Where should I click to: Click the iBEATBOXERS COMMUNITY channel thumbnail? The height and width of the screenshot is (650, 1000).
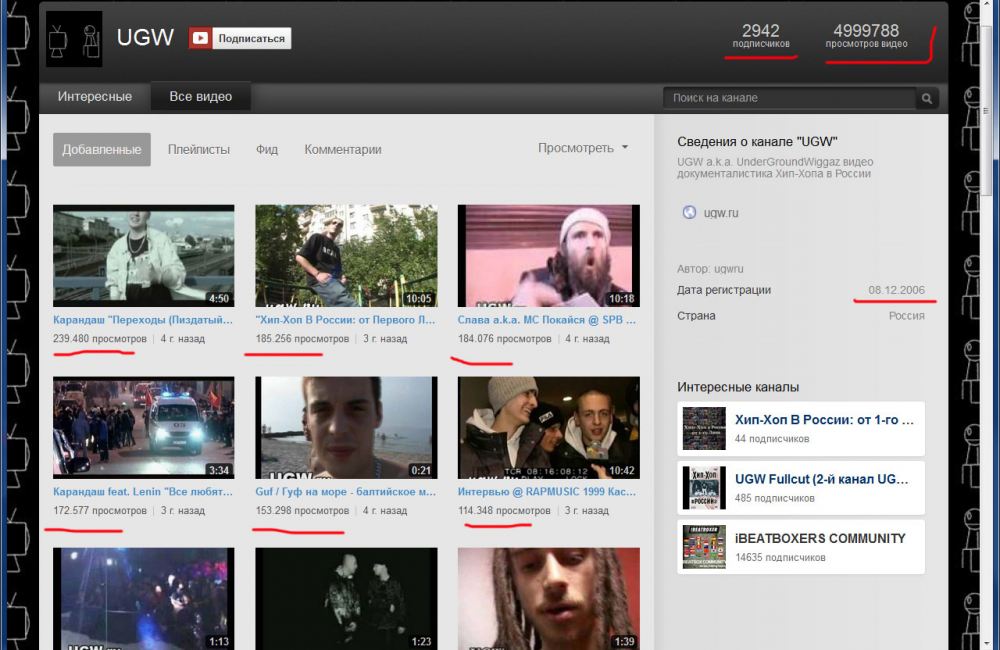click(x=704, y=547)
